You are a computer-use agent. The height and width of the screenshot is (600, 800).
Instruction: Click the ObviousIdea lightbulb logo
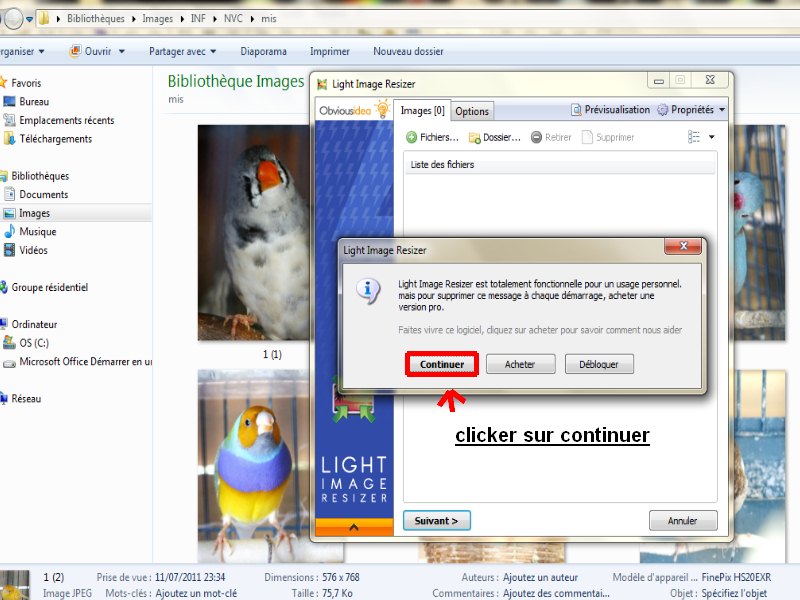(x=381, y=110)
